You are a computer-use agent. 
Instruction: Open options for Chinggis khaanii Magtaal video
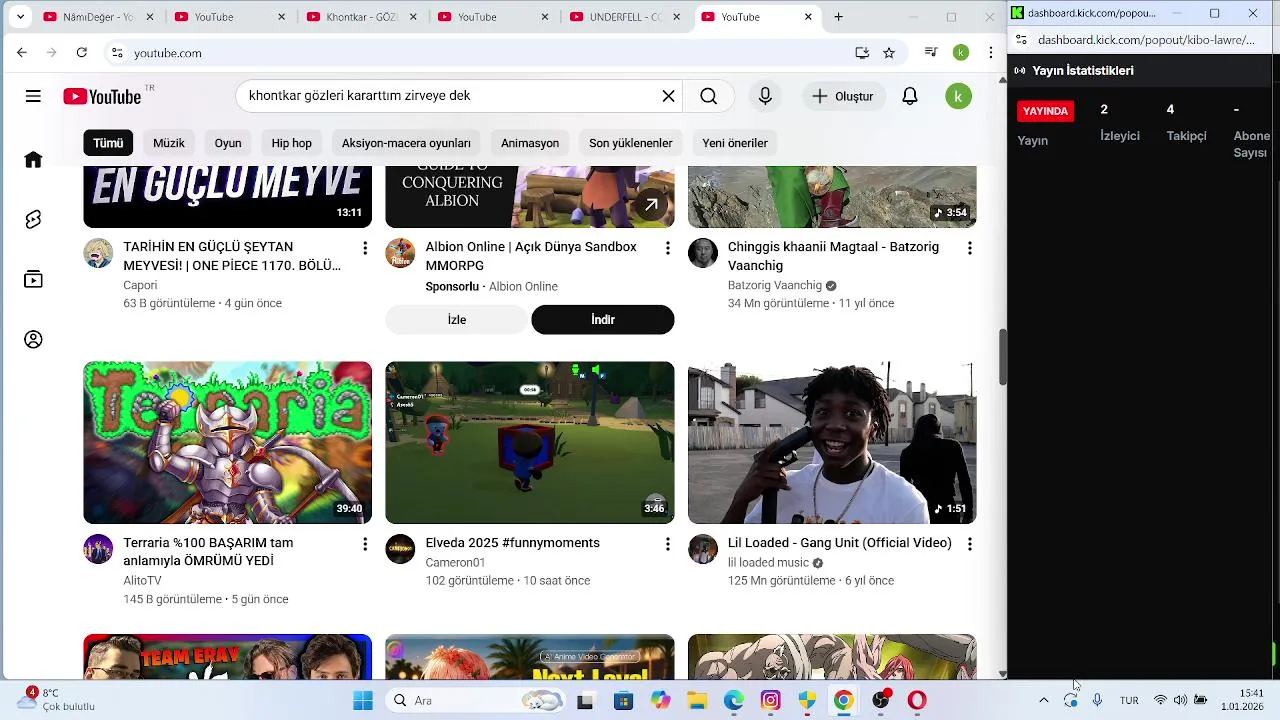click(969, 248)
